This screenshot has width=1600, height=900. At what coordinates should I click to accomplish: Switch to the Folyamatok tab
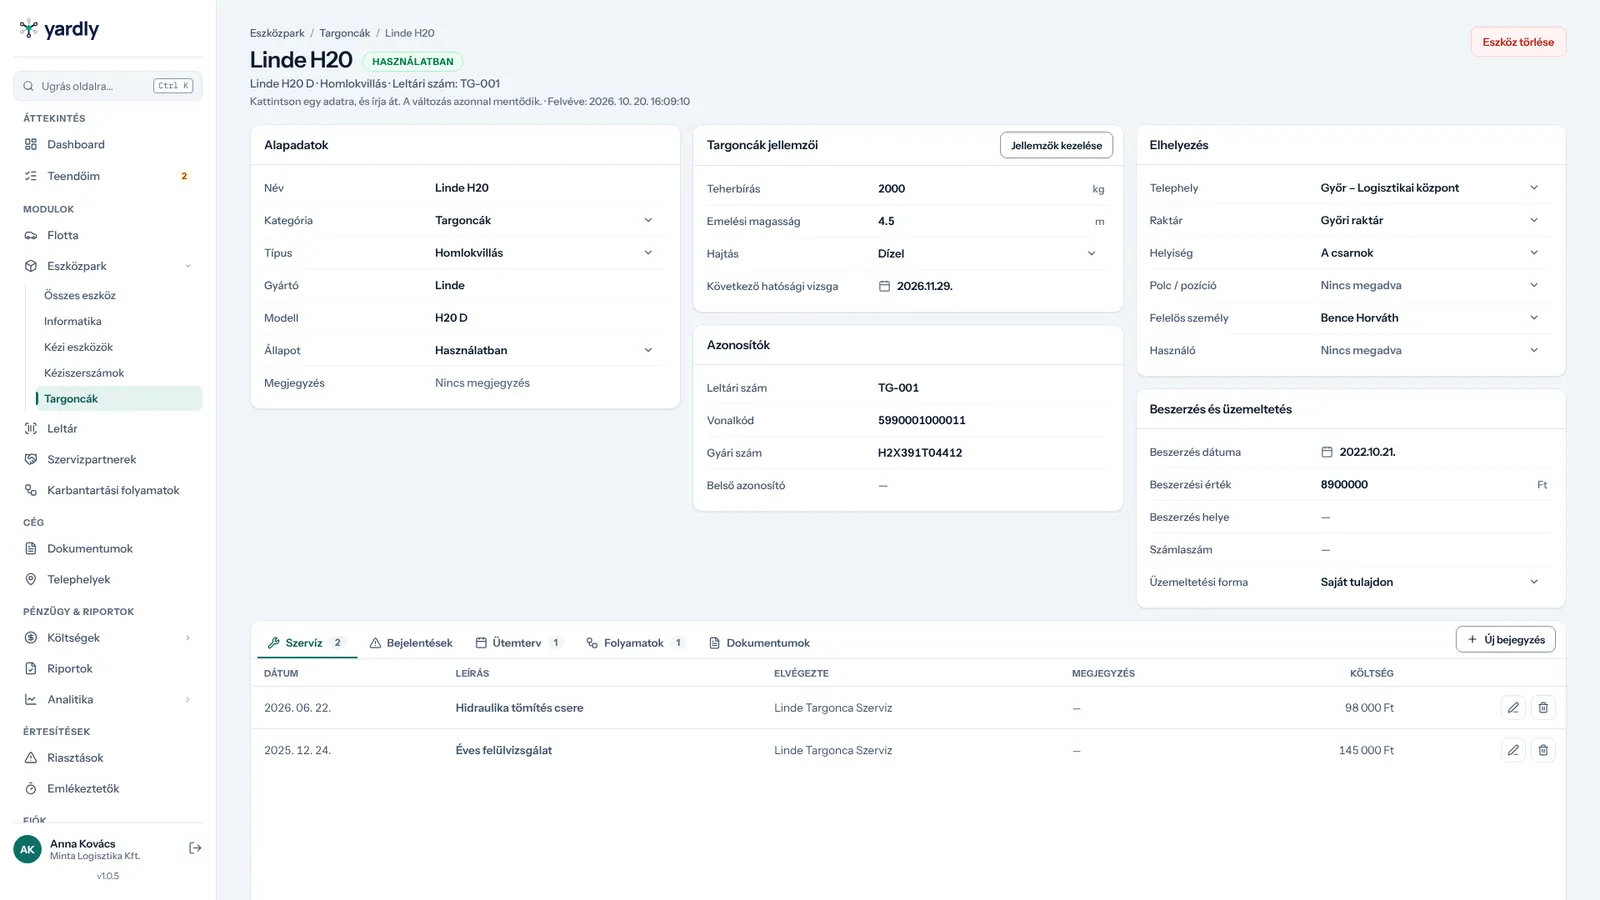(x=636, y=643)
